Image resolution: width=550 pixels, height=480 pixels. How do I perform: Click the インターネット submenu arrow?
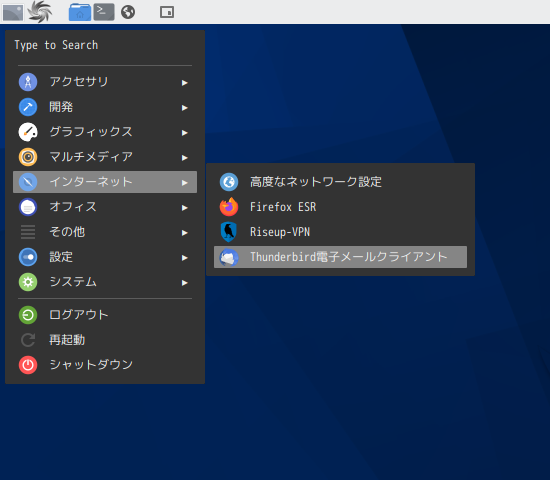pyautogui.click(x=185, y=183)
